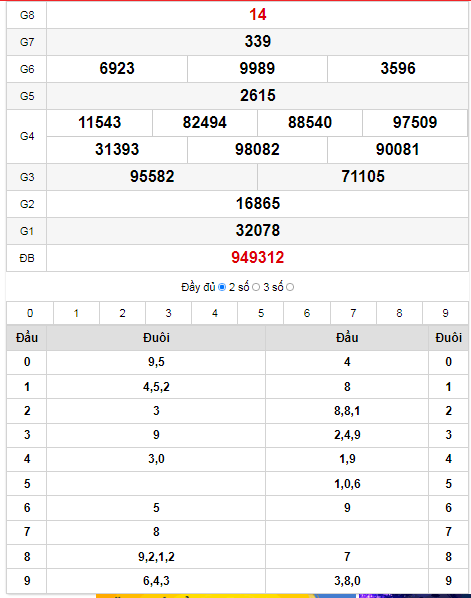Click the G7 prize row label
The width and height of the screenshot is (471, 598).
(27, 42)
